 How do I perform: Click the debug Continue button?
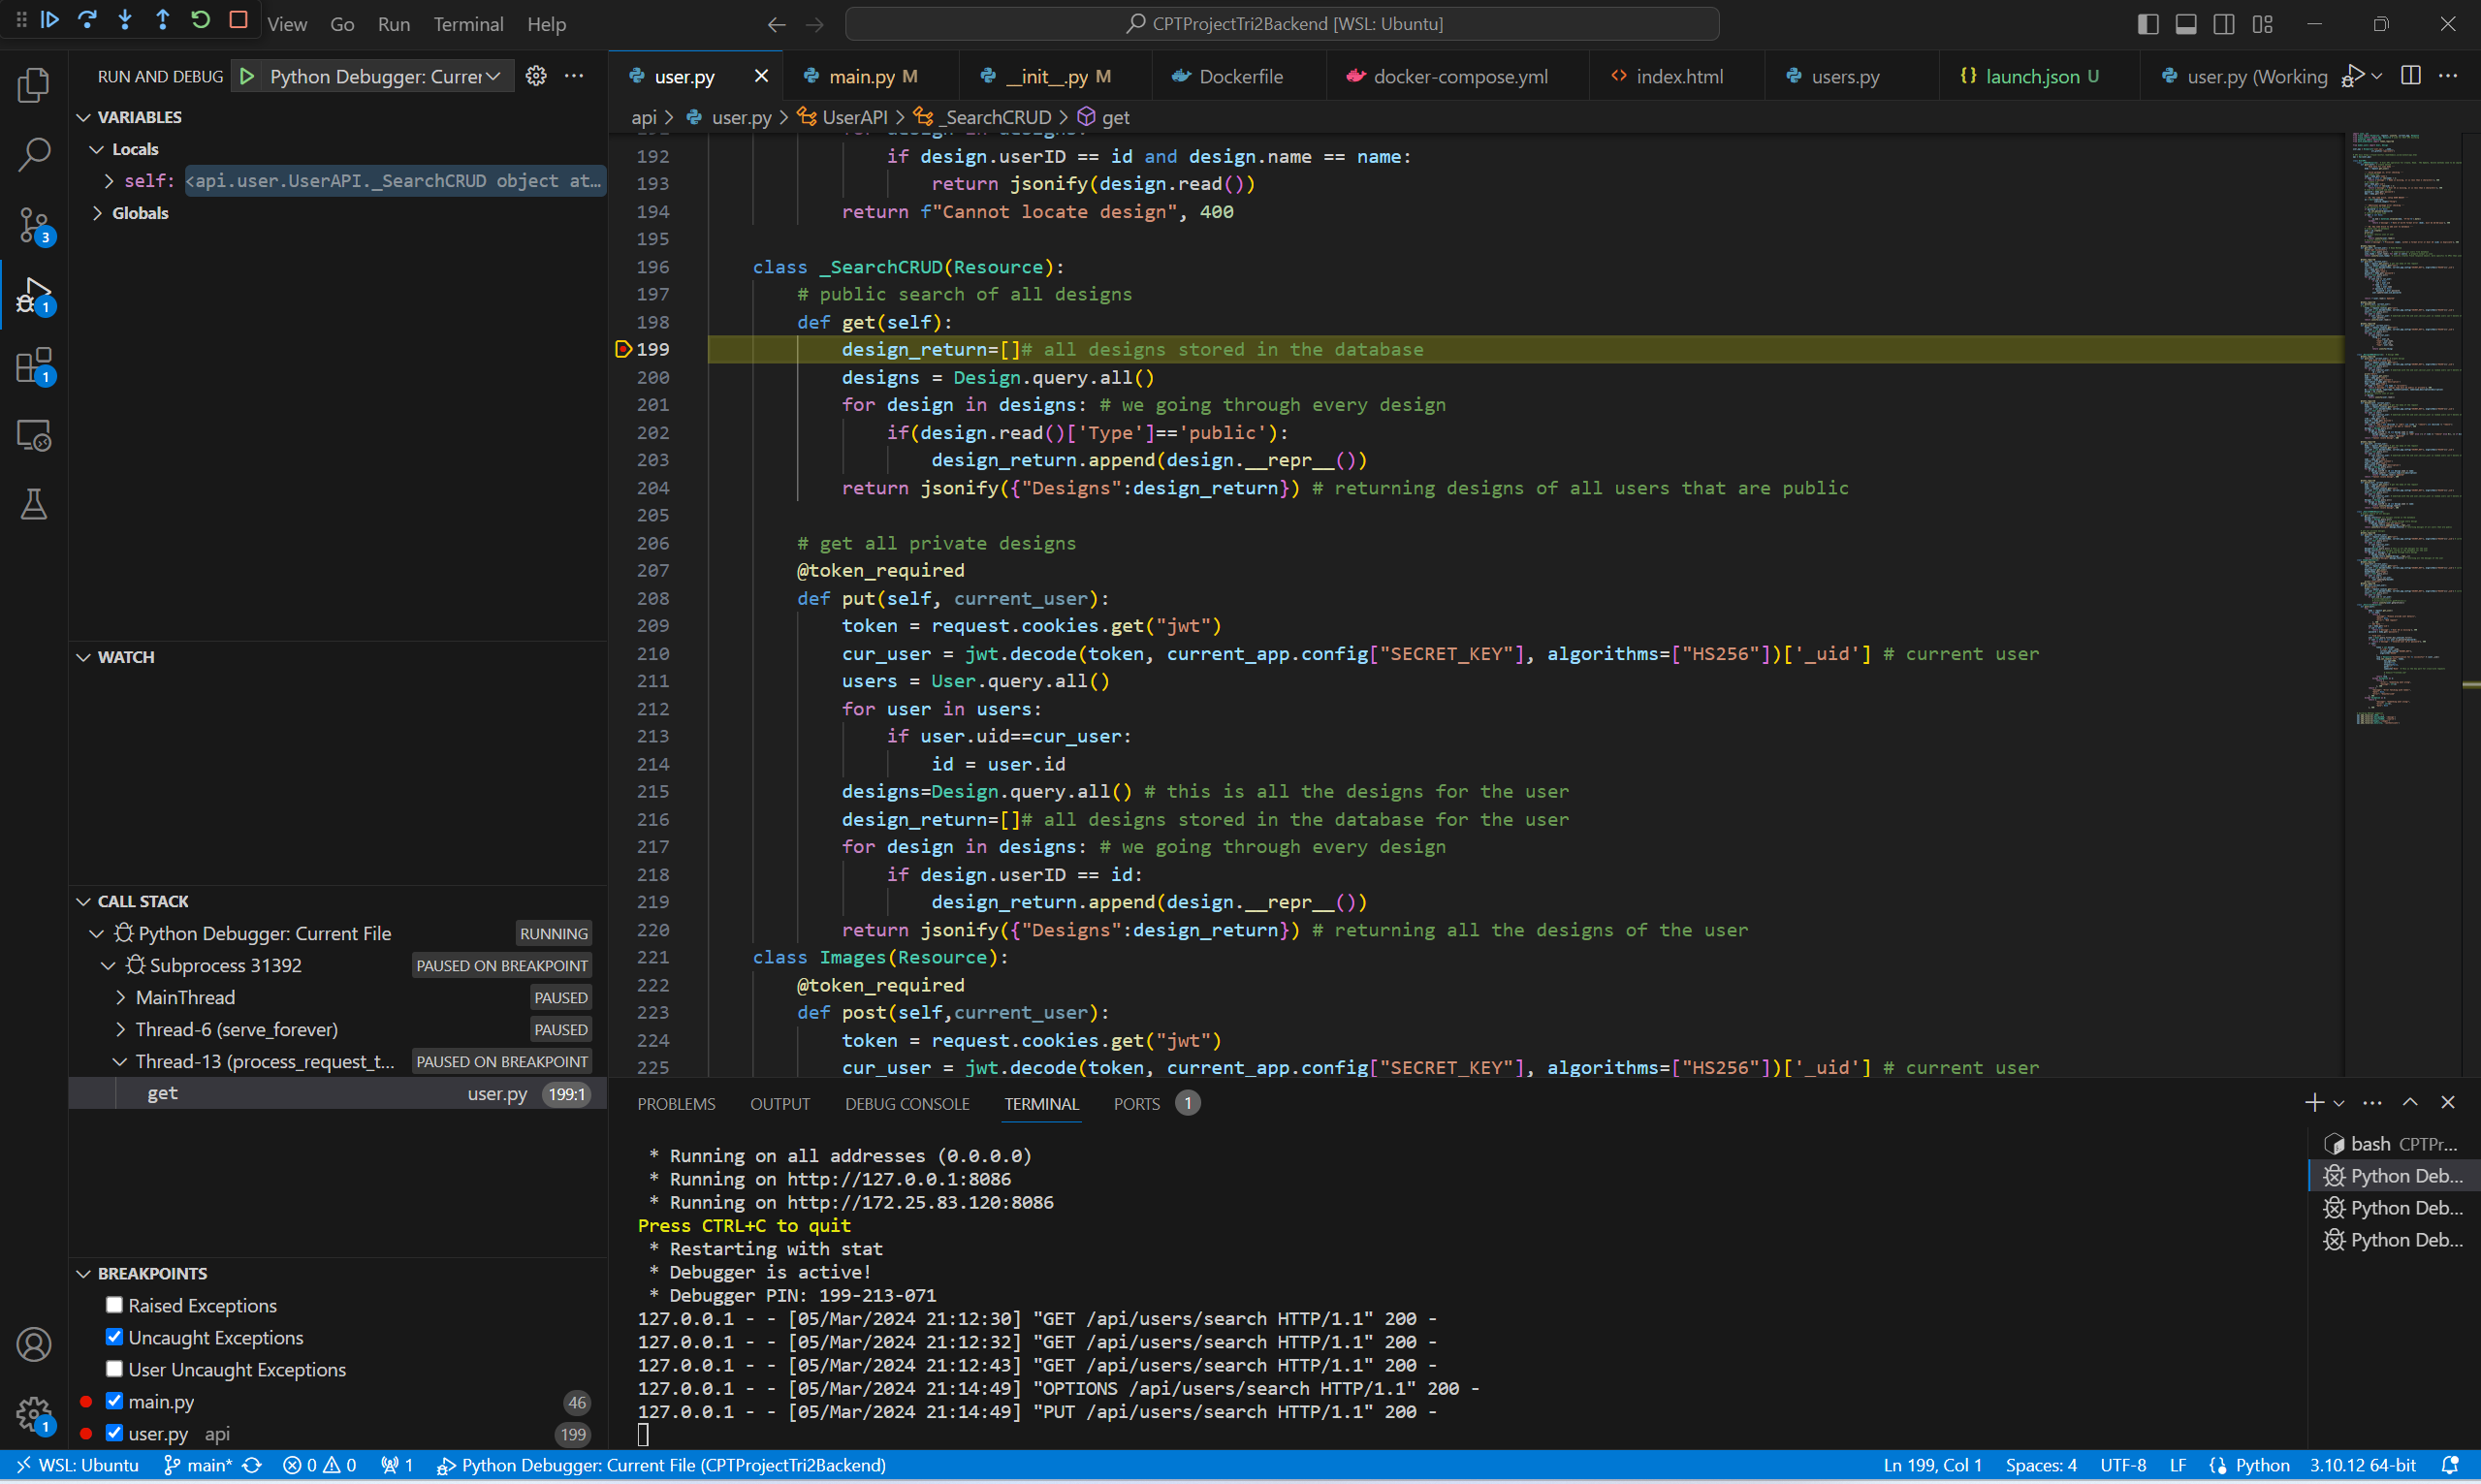point(49,21)
